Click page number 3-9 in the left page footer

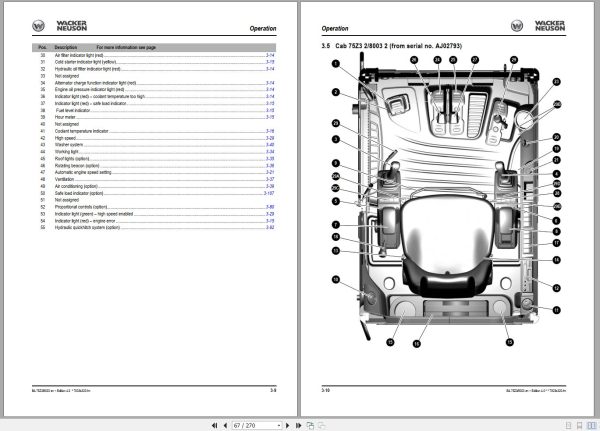click(273, 390)
